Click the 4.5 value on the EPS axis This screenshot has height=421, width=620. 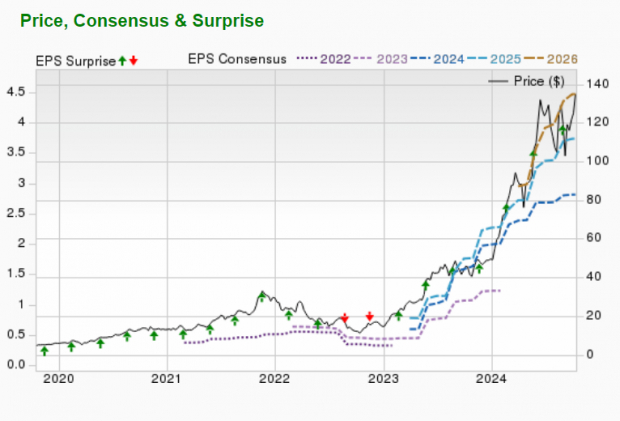(x=16, y=92)
